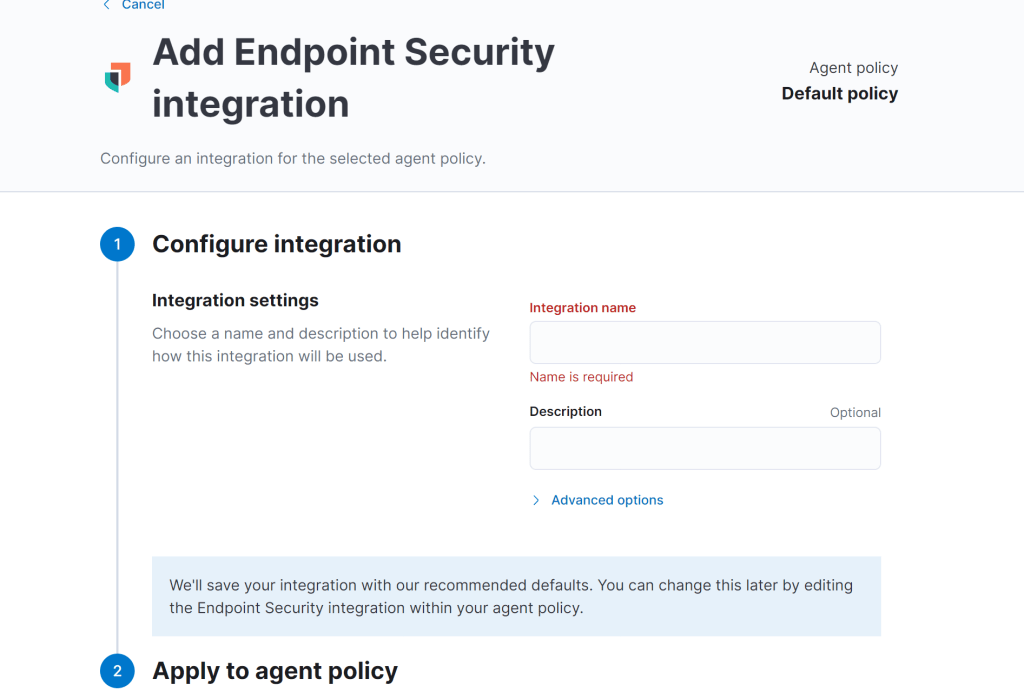Click the Integration settings section title
This screenshot has height=699, width=1024.
(x=235, y=300)
